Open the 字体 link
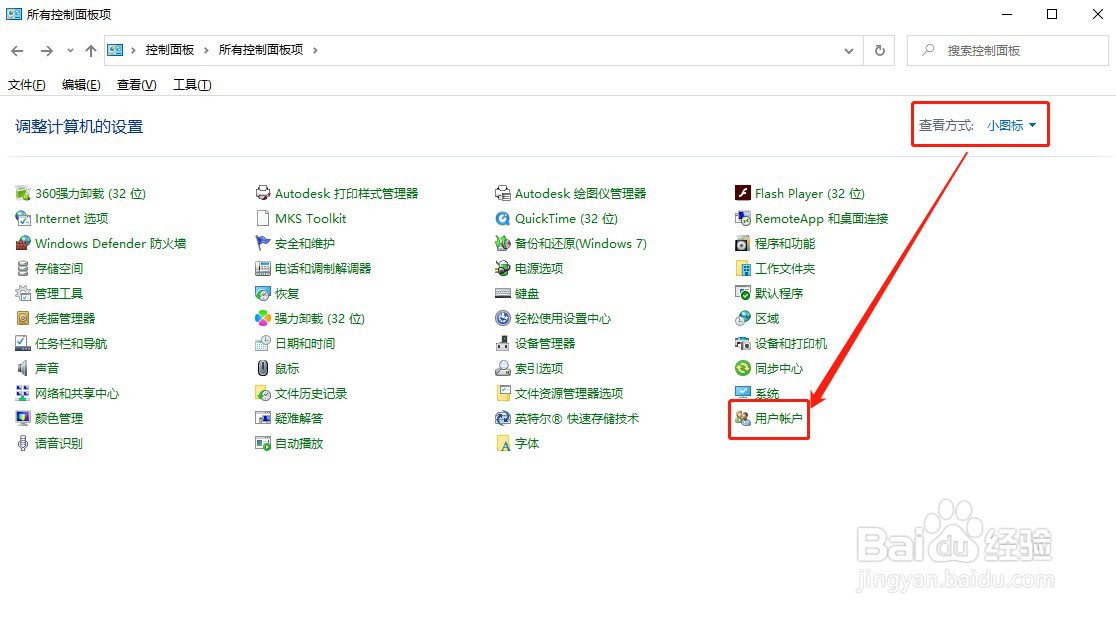The width and height of the screenshot is (1116, 618). tap(527, 443)
